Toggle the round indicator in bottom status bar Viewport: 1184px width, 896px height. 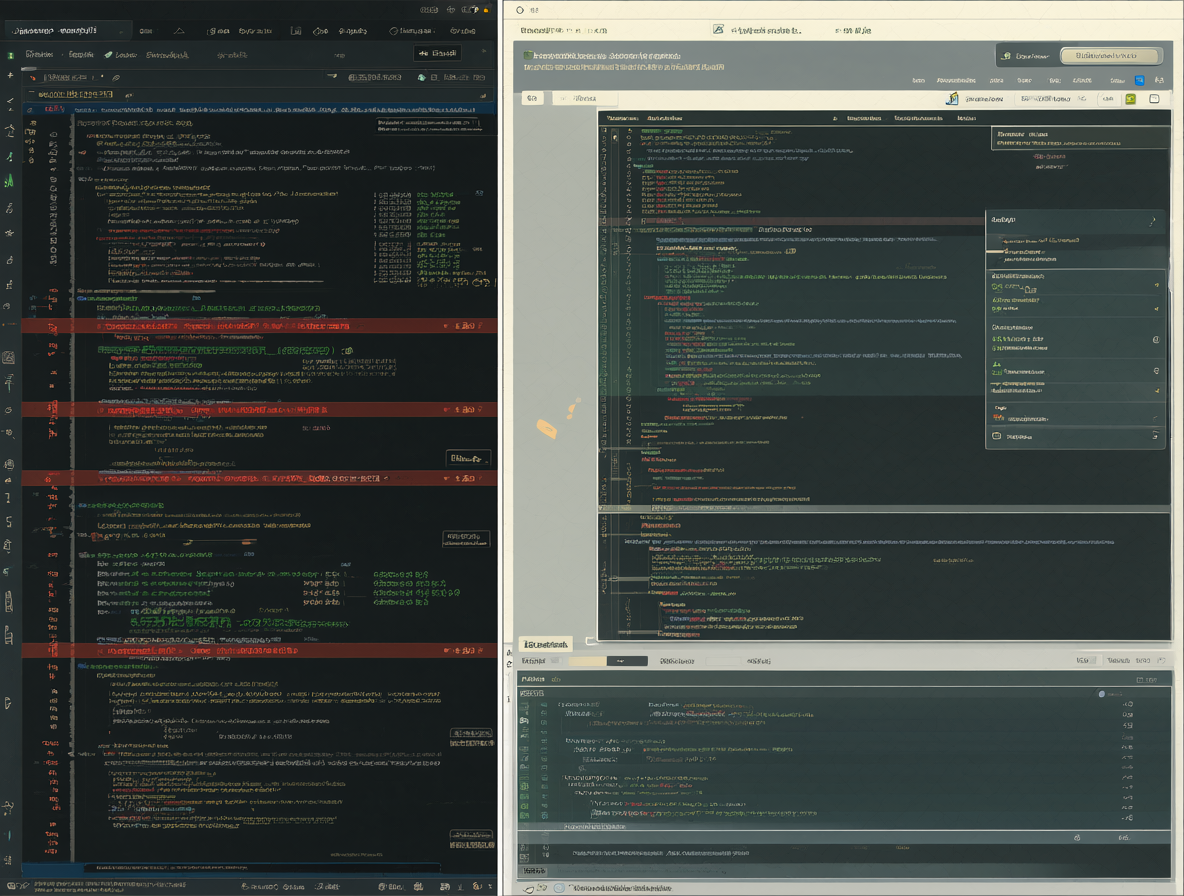tap(559, 888)
